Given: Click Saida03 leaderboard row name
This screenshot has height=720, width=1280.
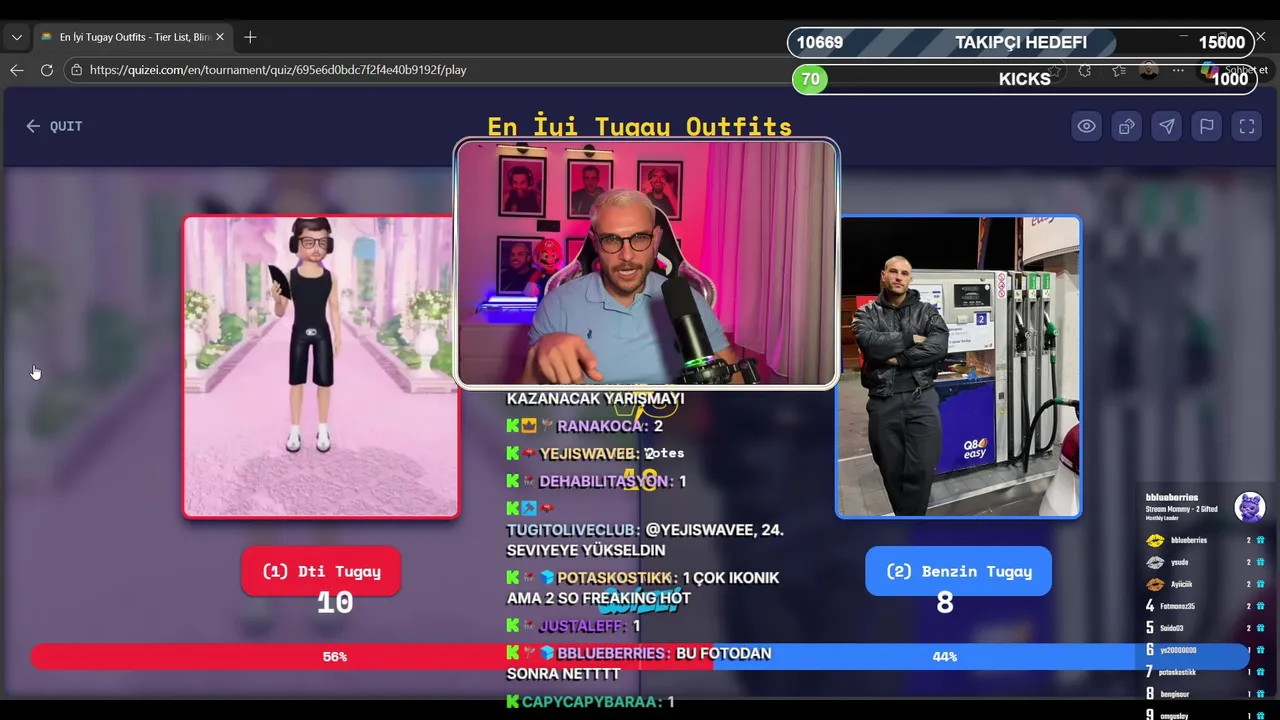Looking at the screenshot, I should [x=1171, y=628].
